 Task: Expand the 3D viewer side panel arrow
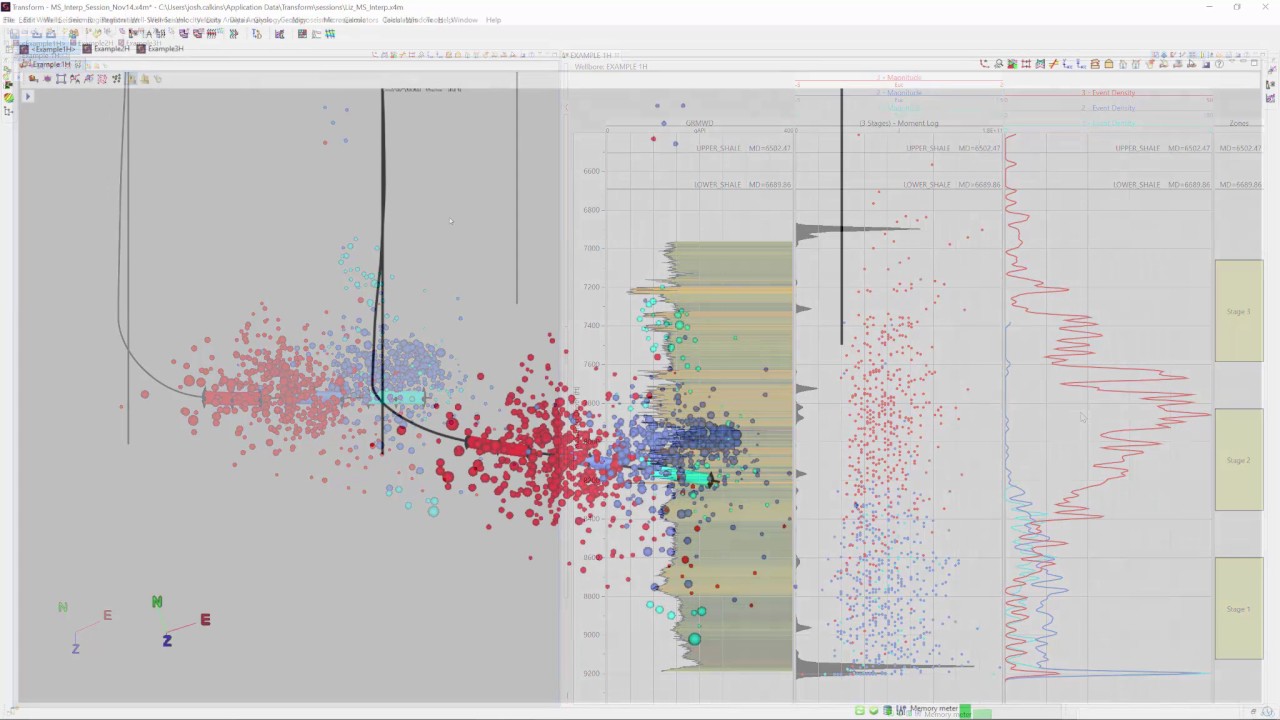coord(28,96)
